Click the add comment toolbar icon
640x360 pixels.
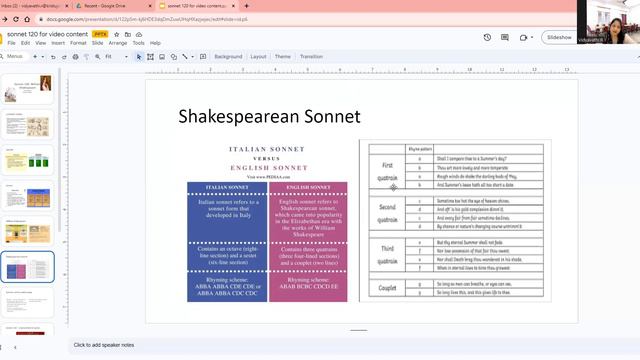coord(203,57)
